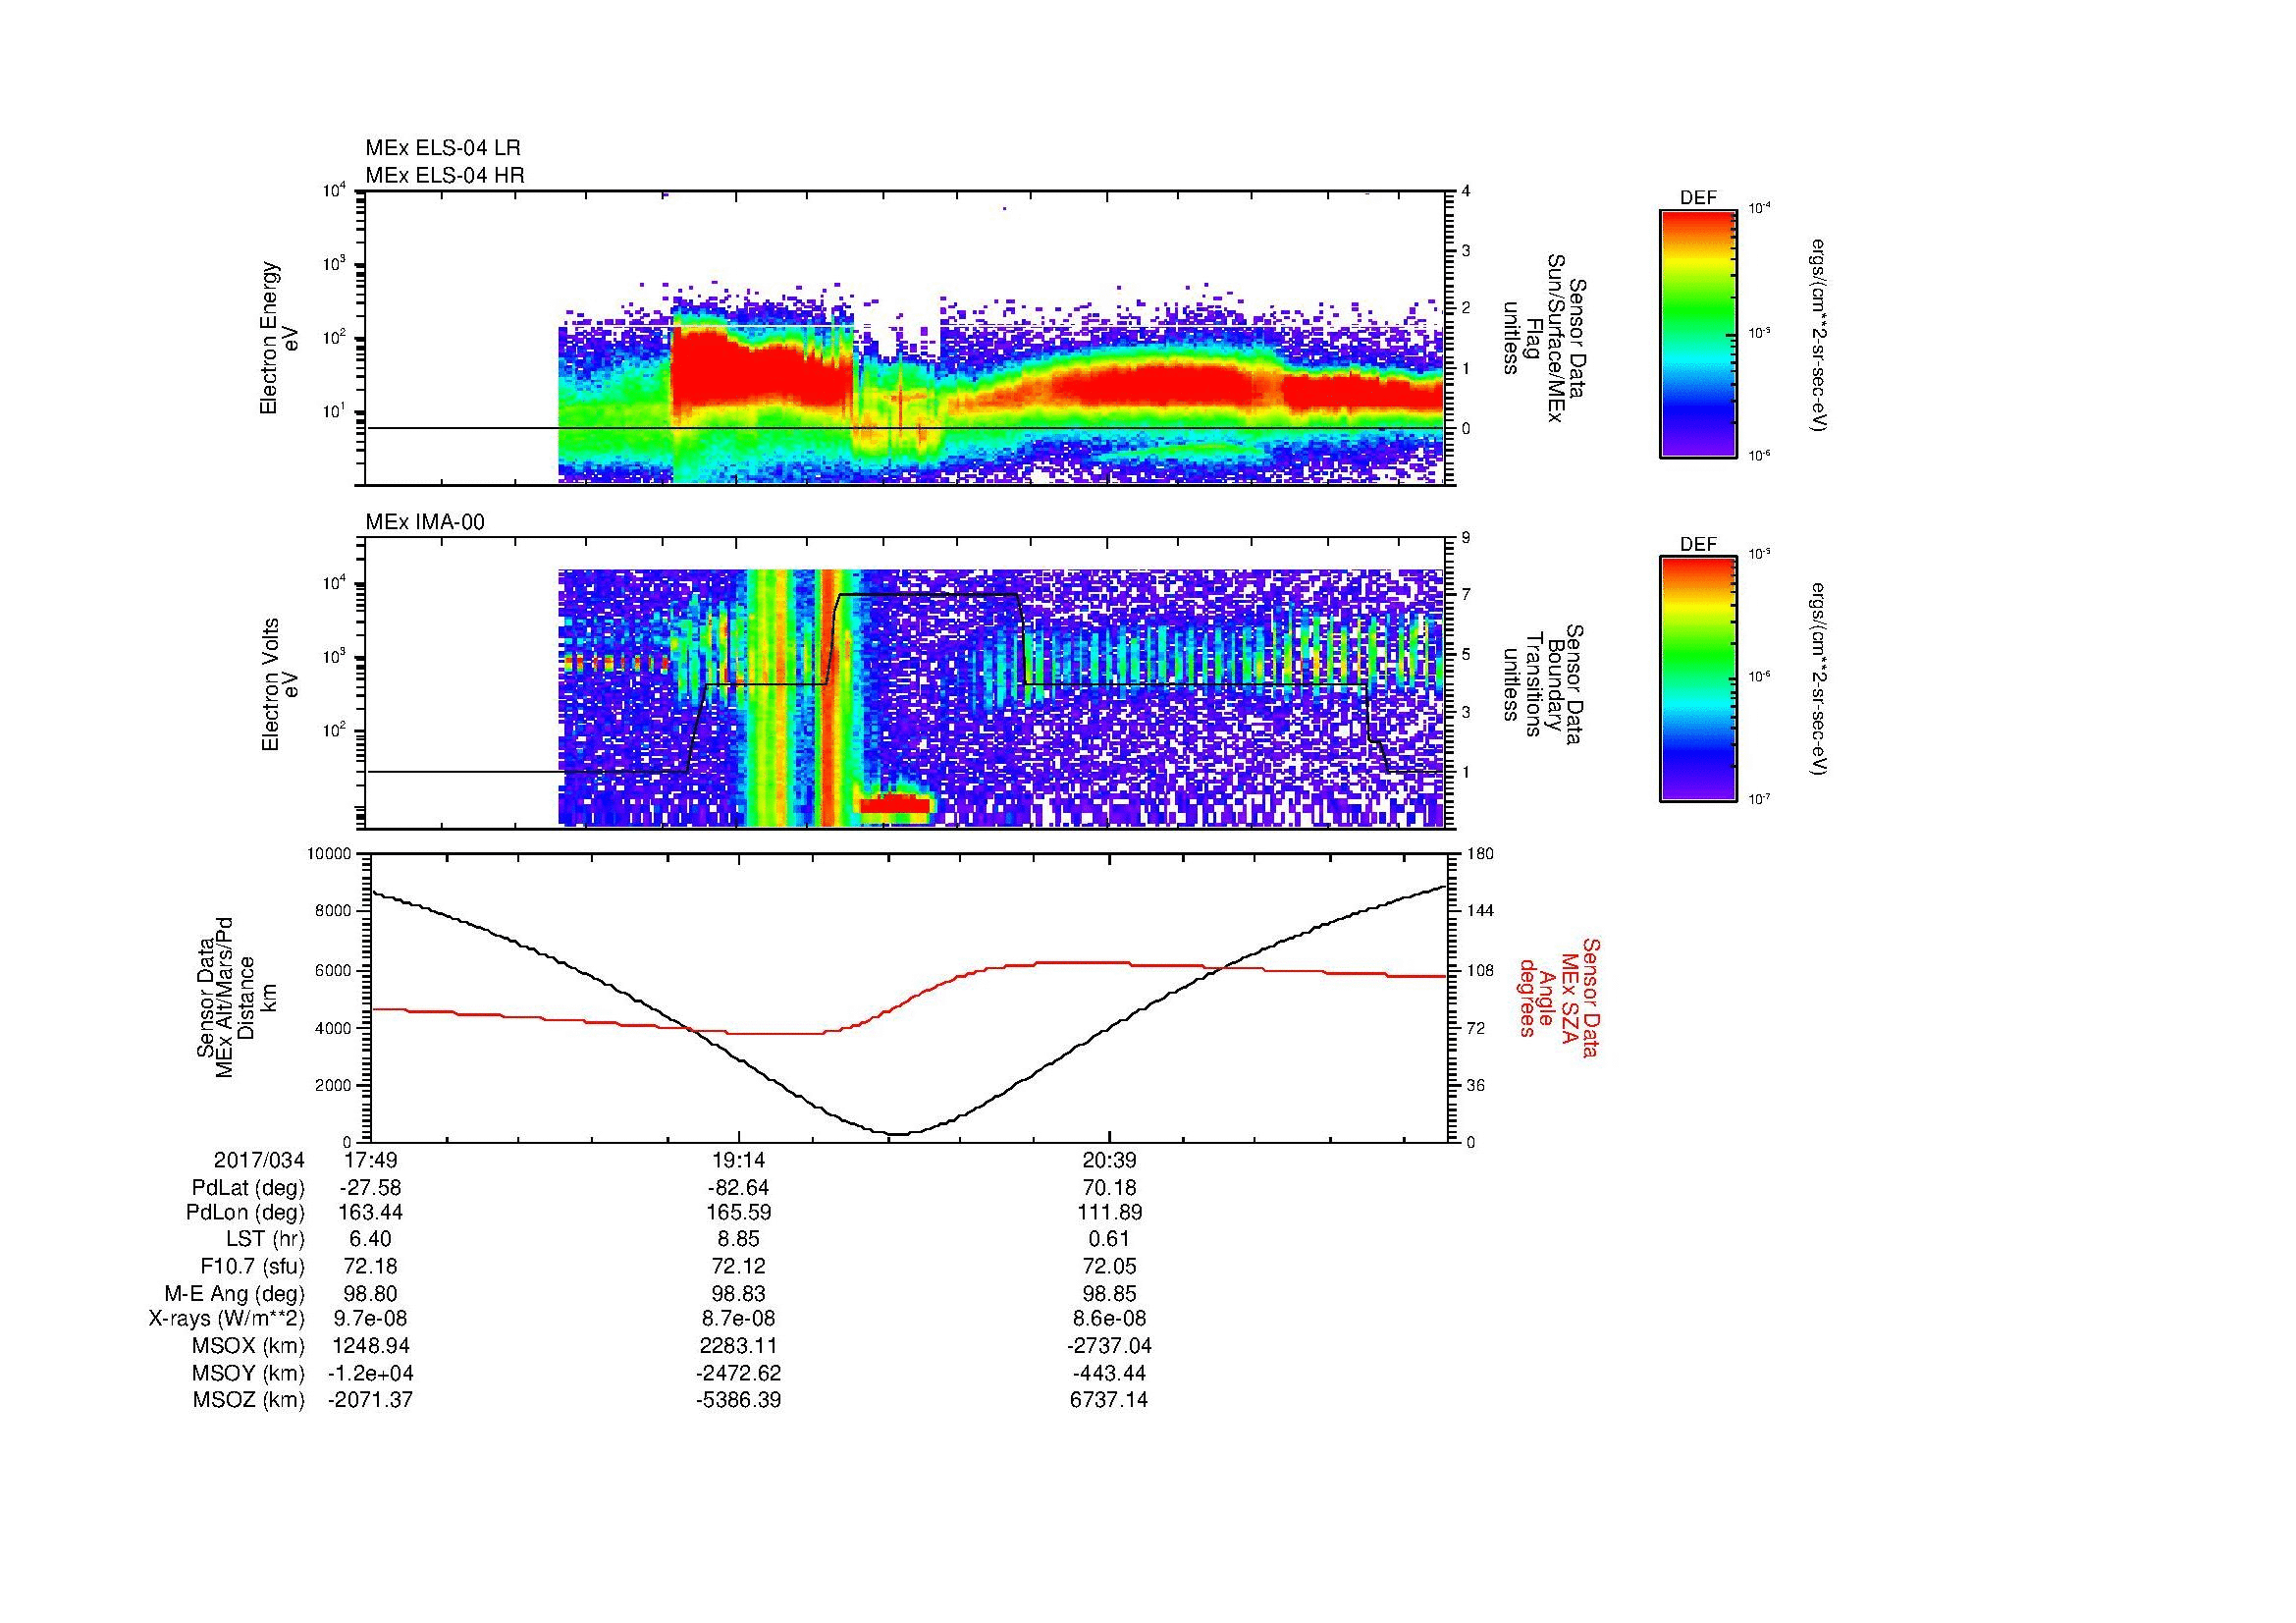Click the 'Sun/Surface/MEx Flag unitless' axis label
The height and width of the screenshot is (1623, 2296).
(x=1545, y=338)
